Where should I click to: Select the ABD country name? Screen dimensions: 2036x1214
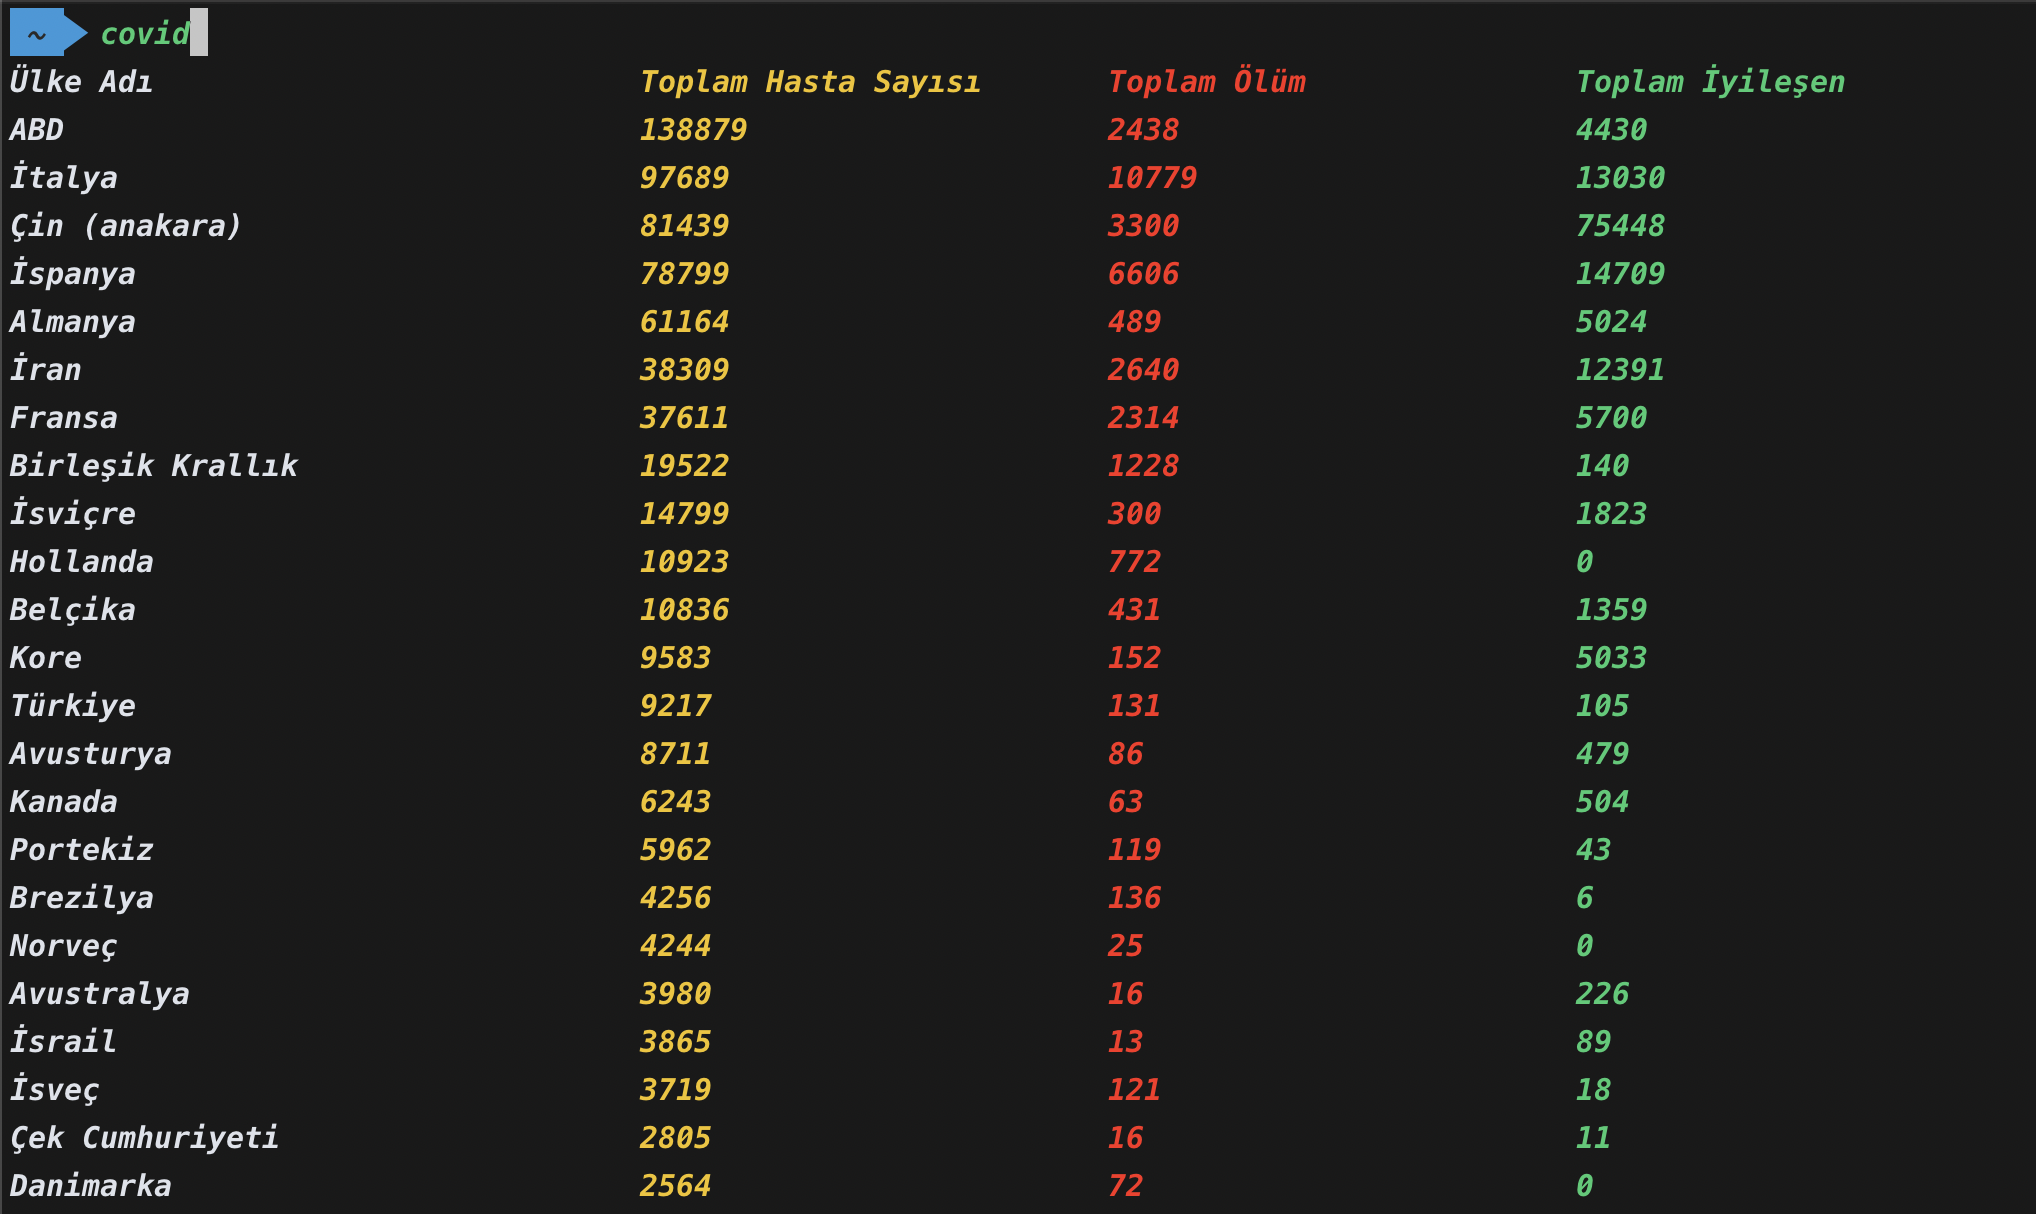coord(37,130)
